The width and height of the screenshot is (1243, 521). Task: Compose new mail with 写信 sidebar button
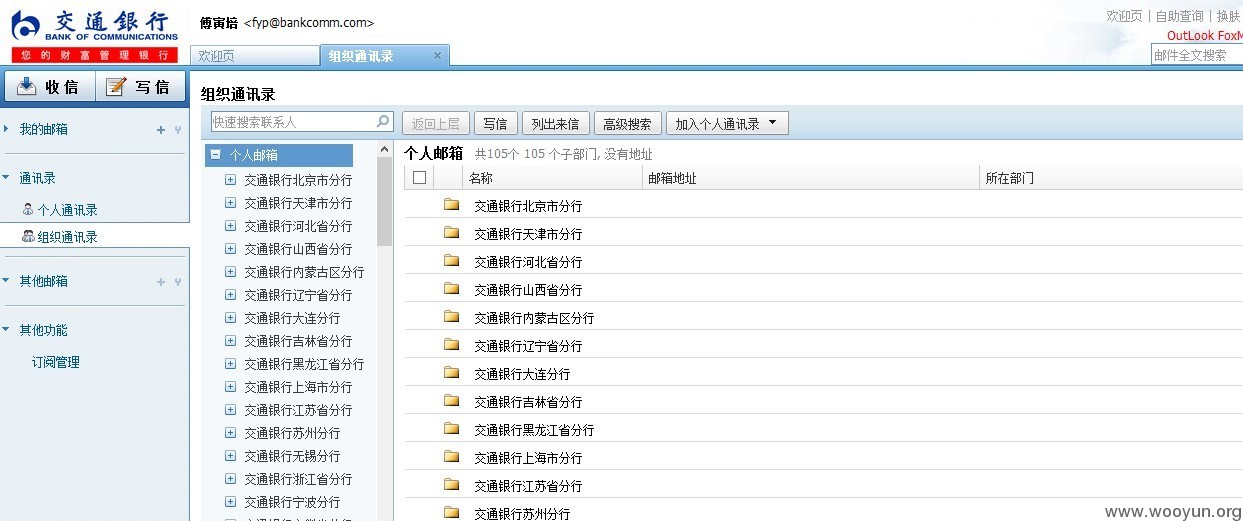[140, 87]
